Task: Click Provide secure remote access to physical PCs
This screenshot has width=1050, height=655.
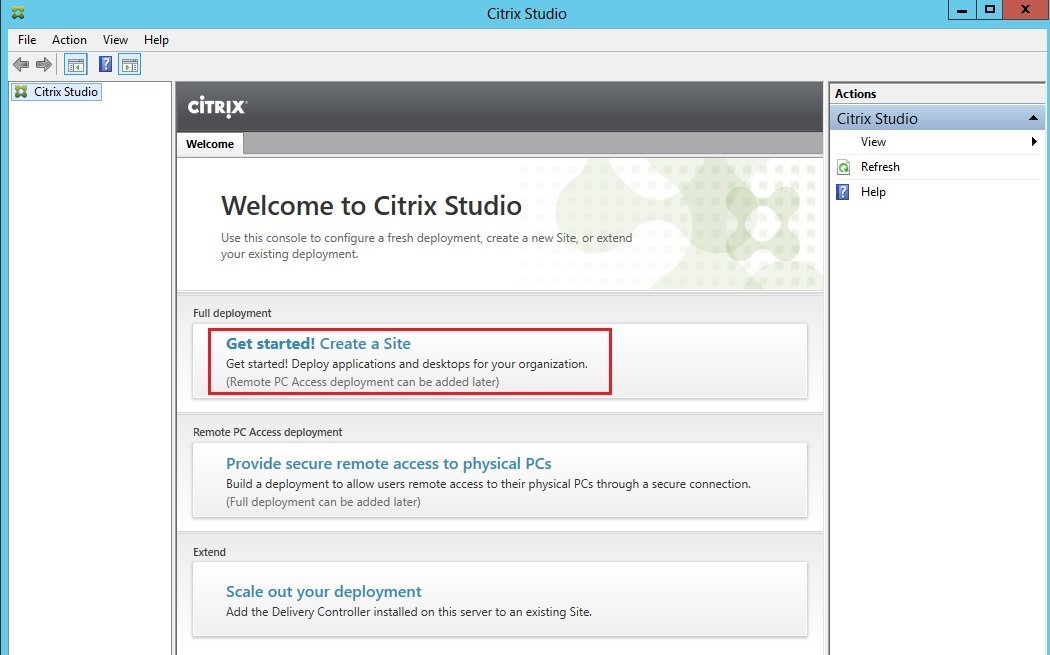Action: pyautogui.click(x=388, y=463)
